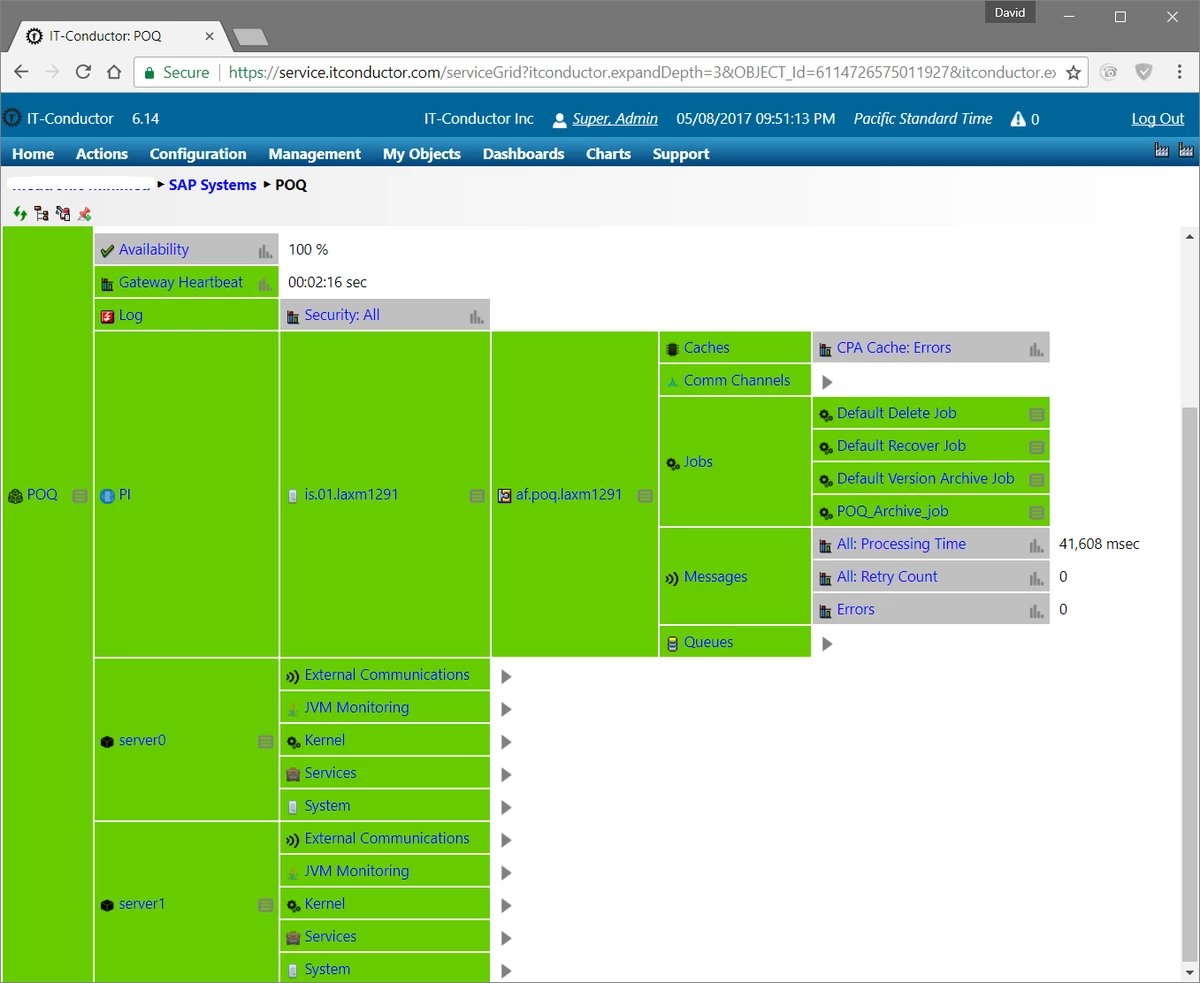Open the chart icon next to Availability
1200x983 pixels.
(x=266, y=249)
